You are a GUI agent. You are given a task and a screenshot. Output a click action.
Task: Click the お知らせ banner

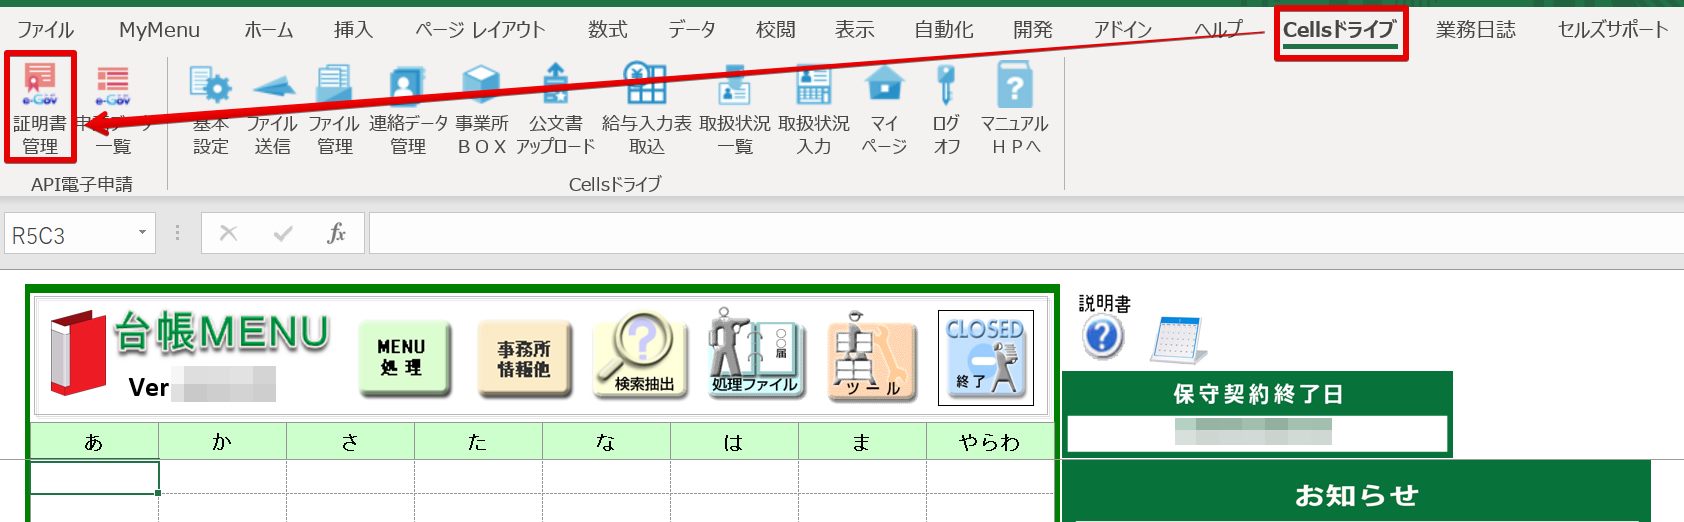[1355, 494]
